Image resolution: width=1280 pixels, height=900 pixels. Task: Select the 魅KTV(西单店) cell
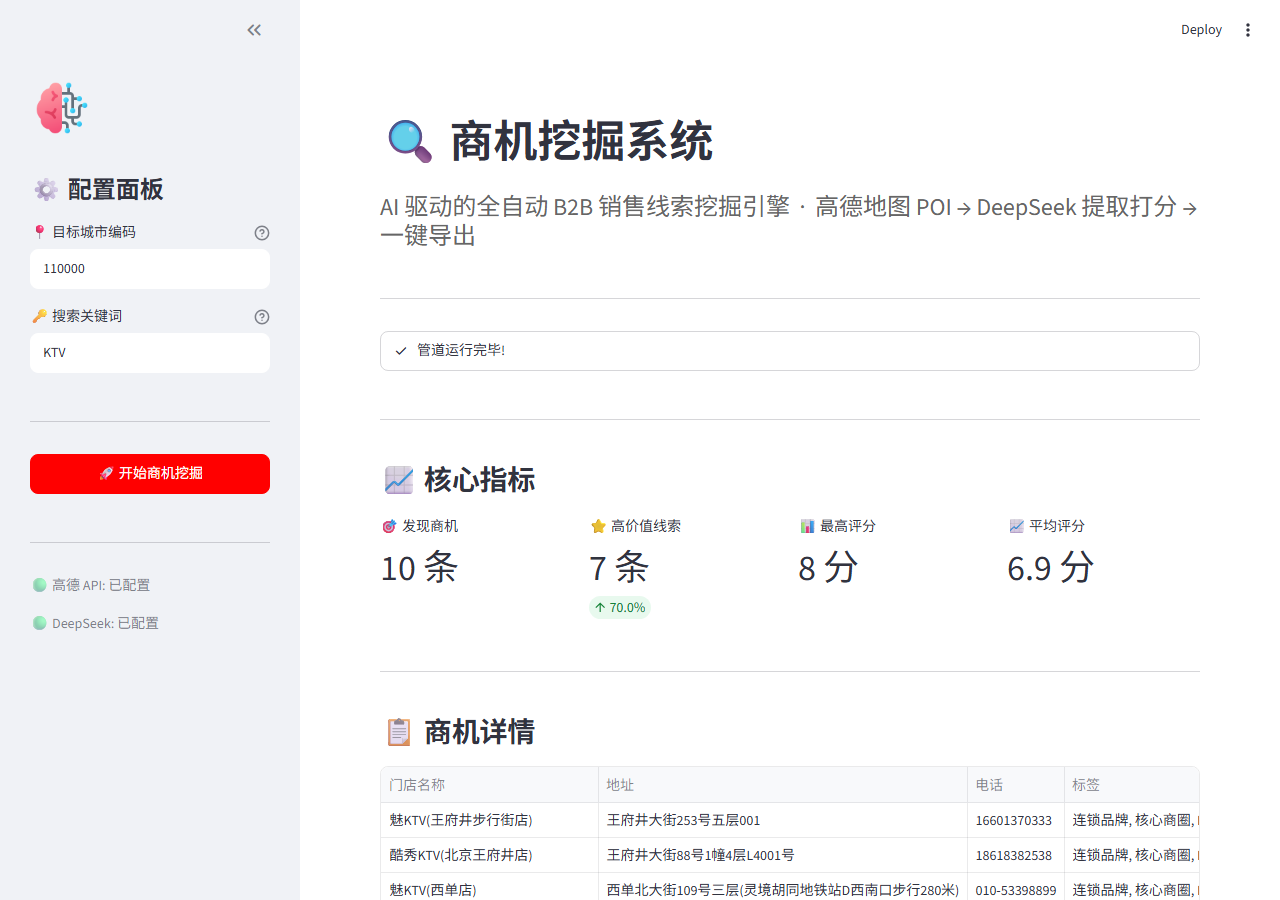(x=490, y=889)
